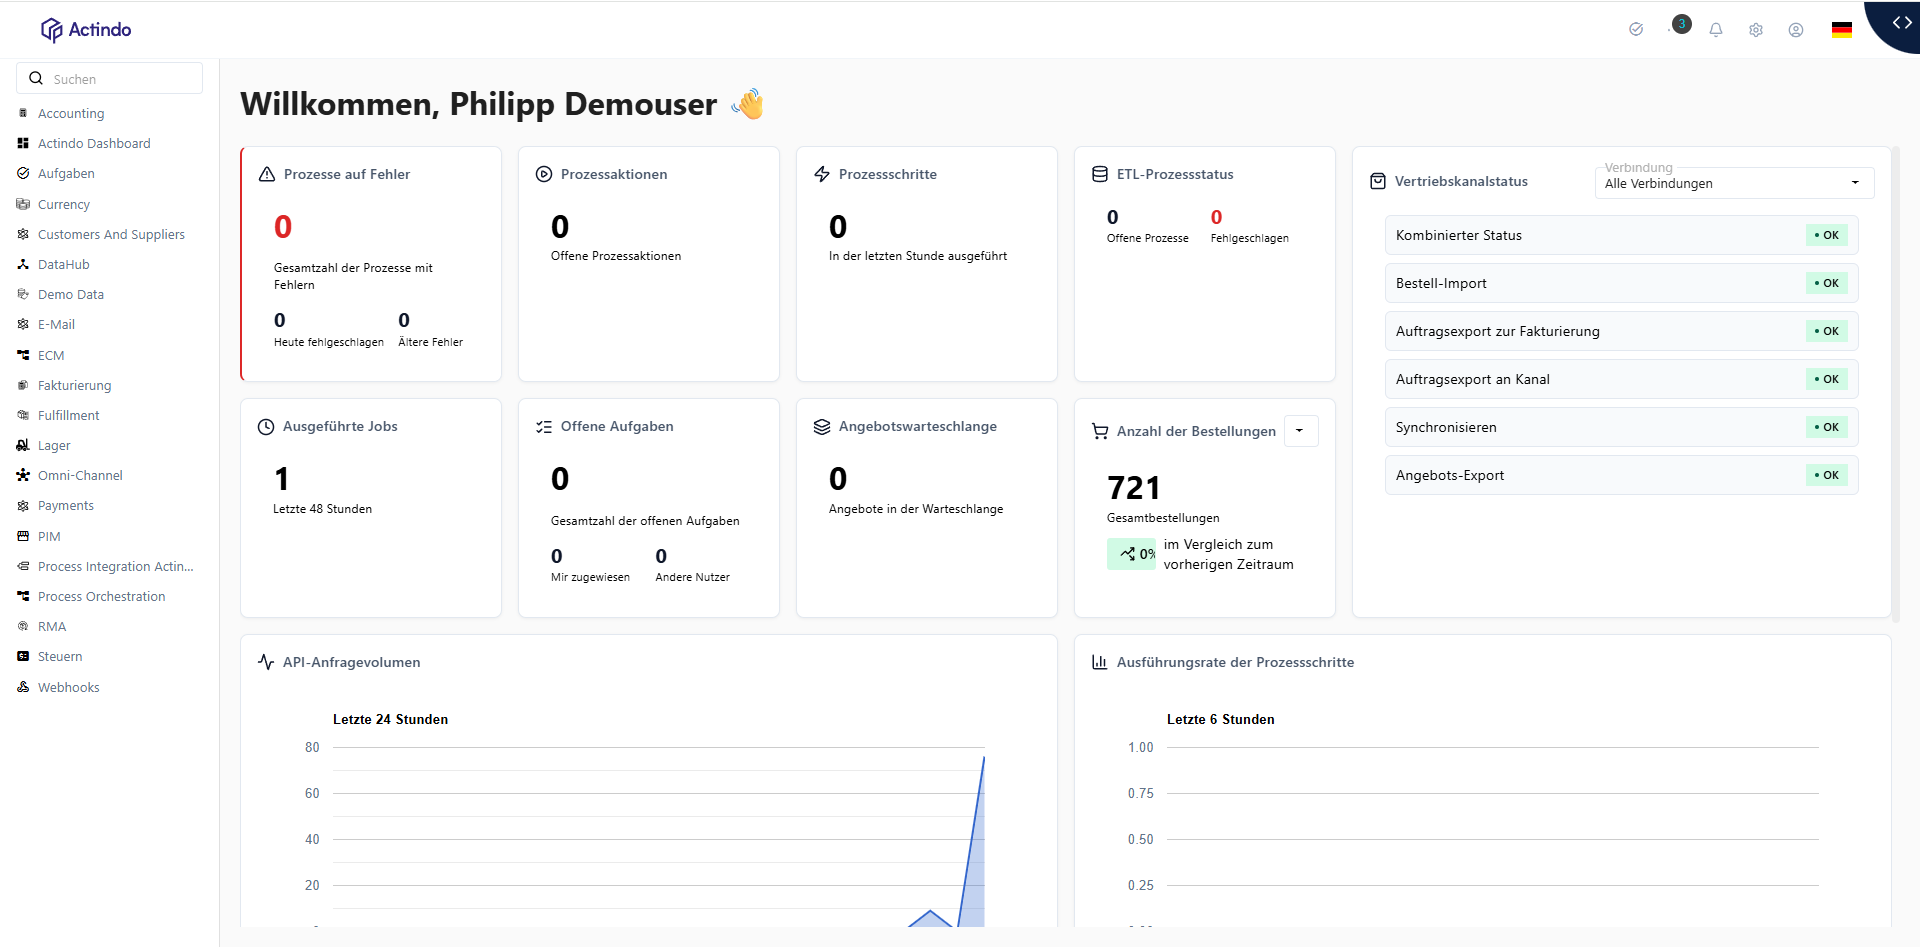Open the Verbindung dropdown

coord(1733,183)
